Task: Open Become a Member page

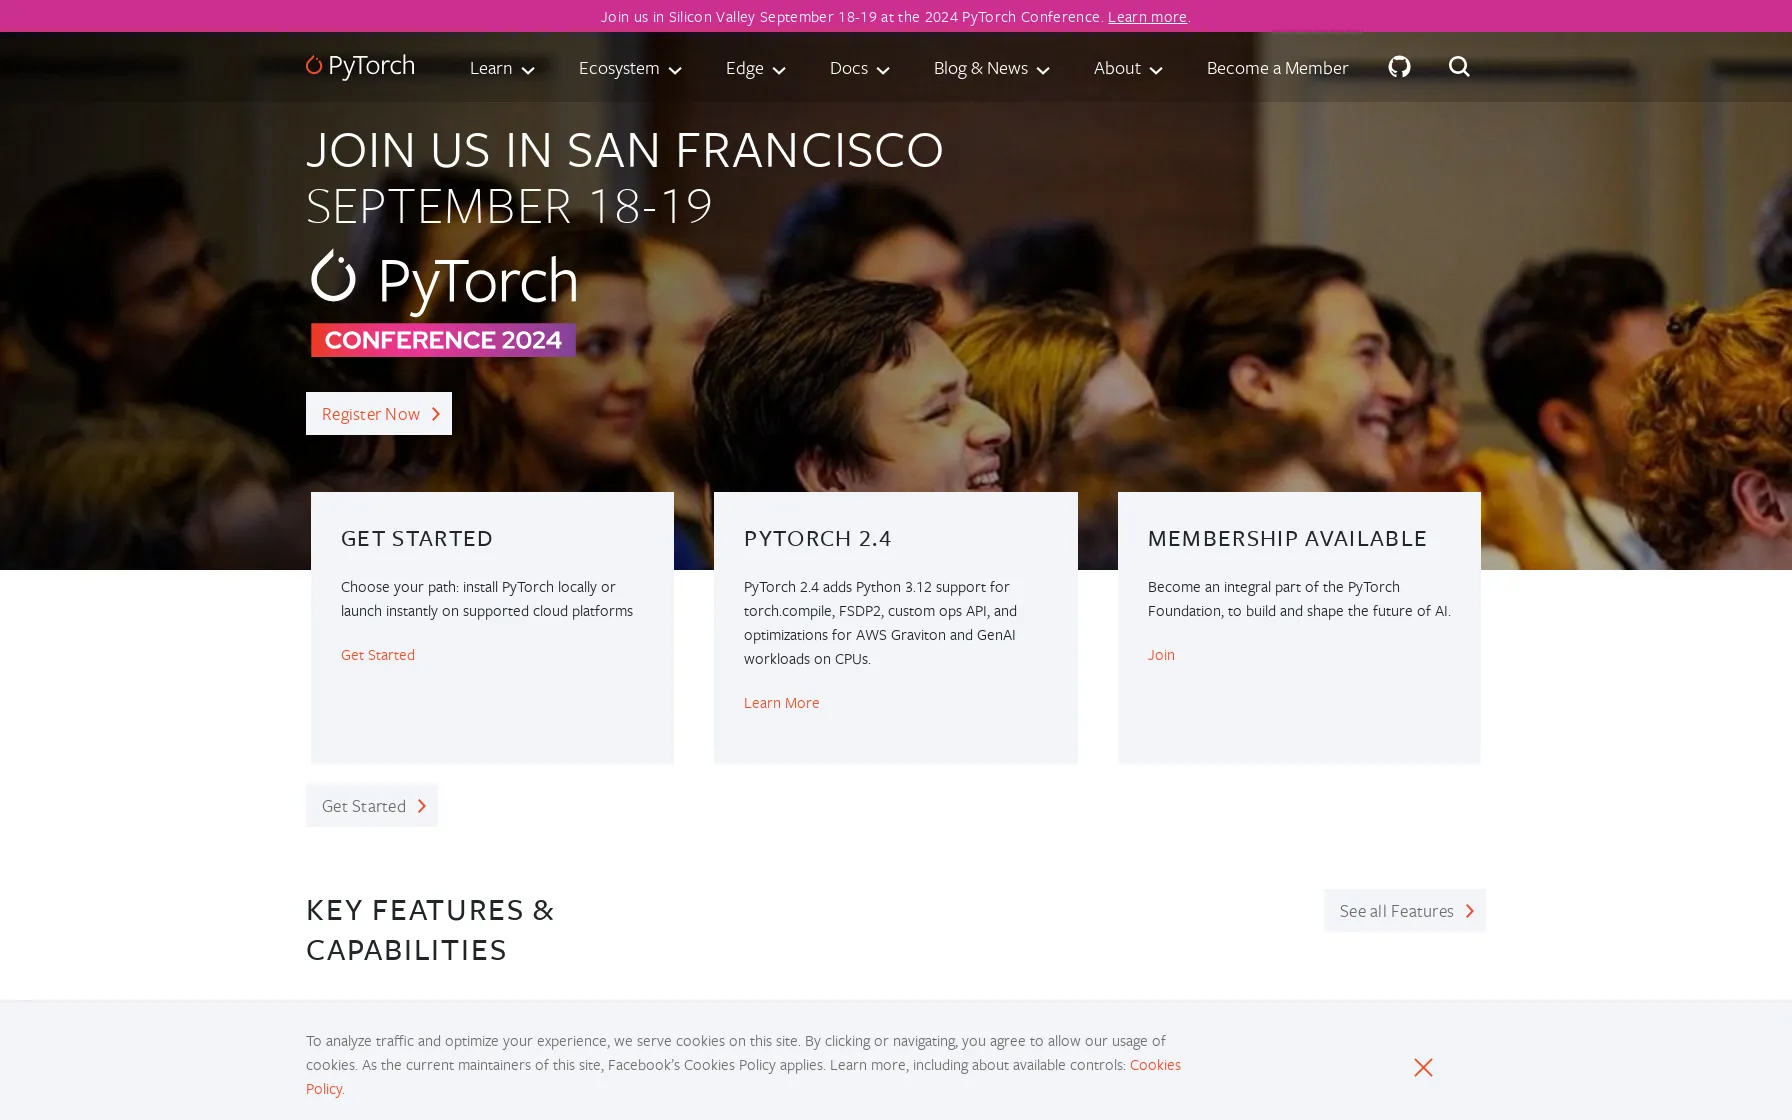Action: 1277,68
